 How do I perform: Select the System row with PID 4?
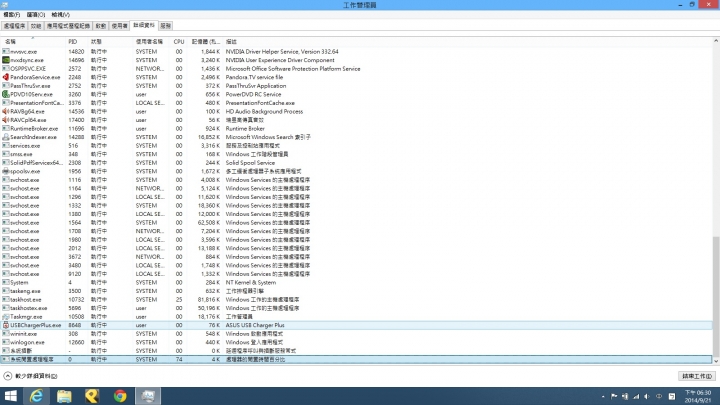[356, 282]
